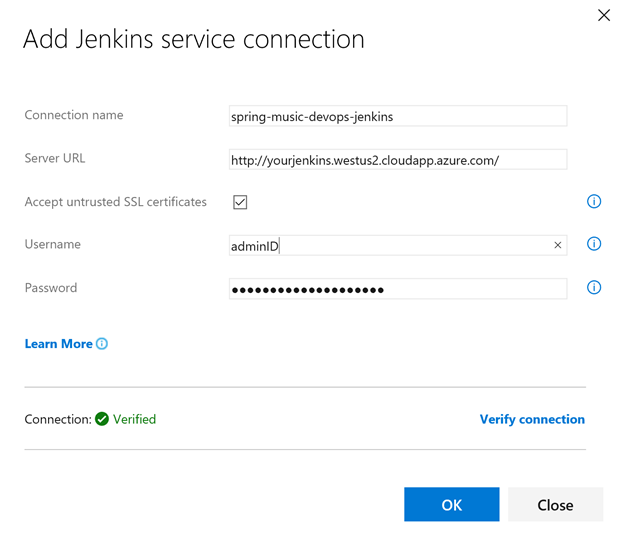Open info icon for SSL certificates row

tap(594, 202)
